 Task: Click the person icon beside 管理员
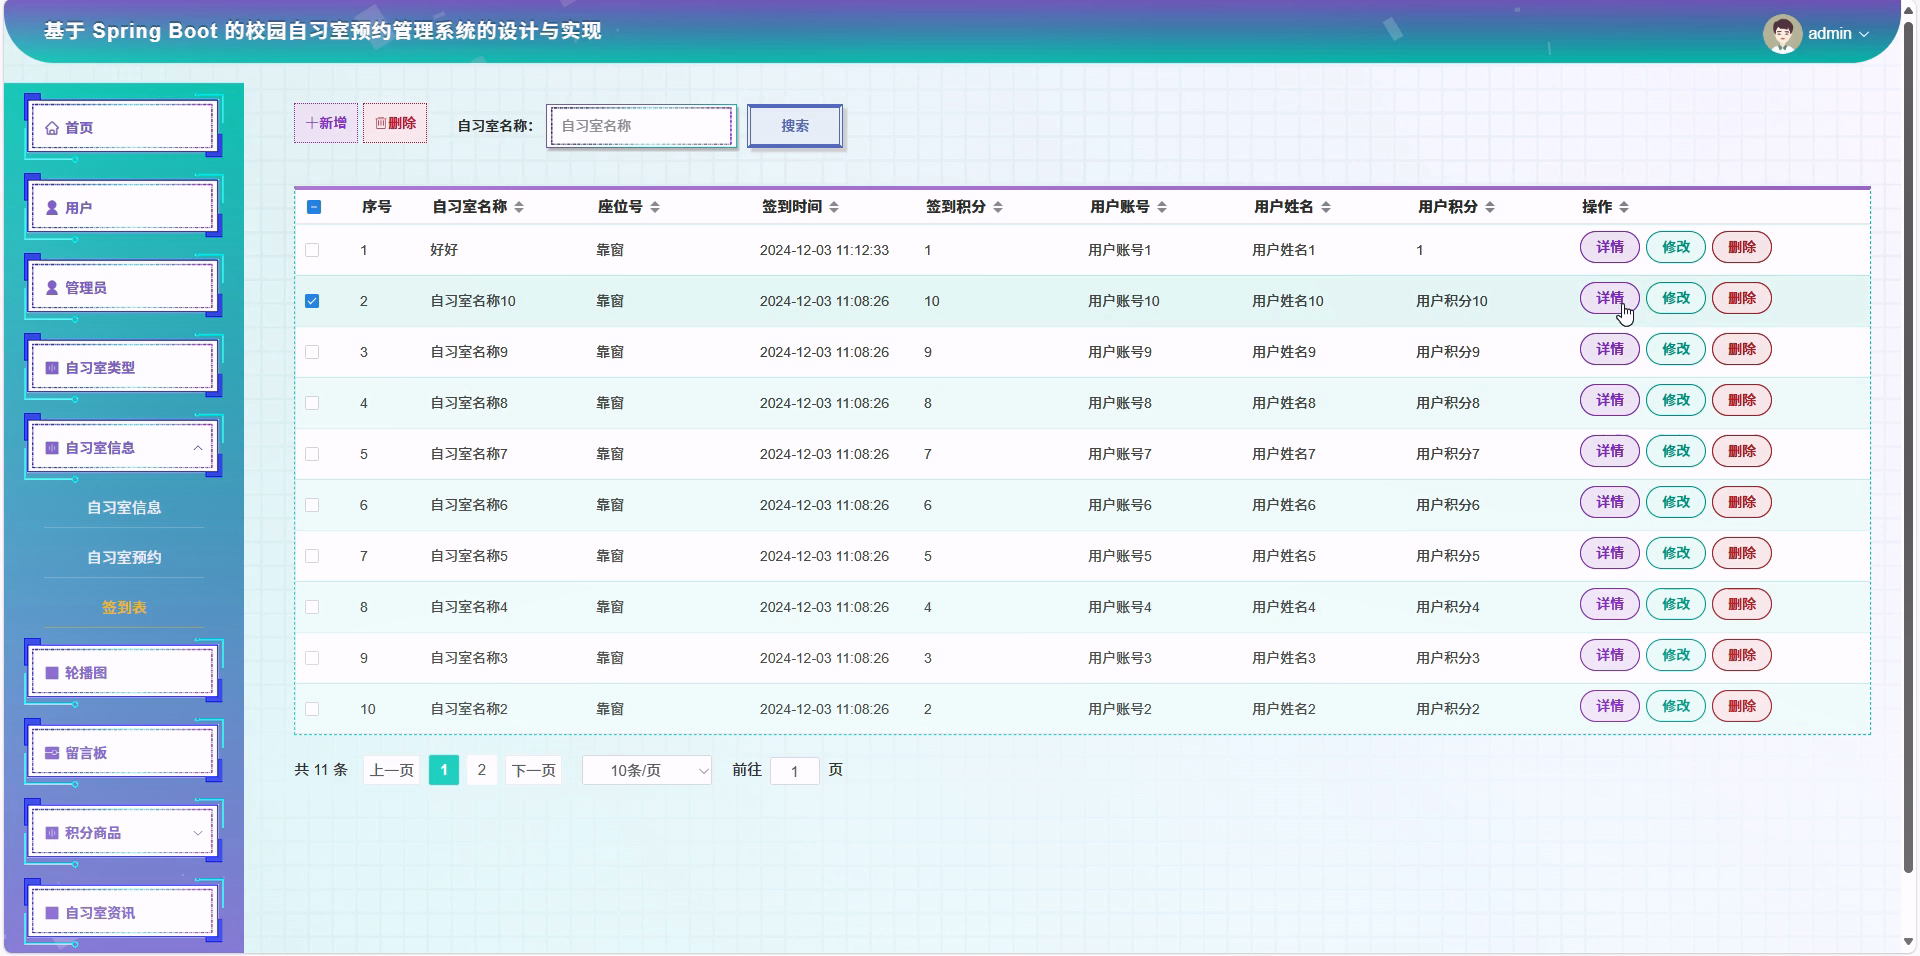[52, 288]
